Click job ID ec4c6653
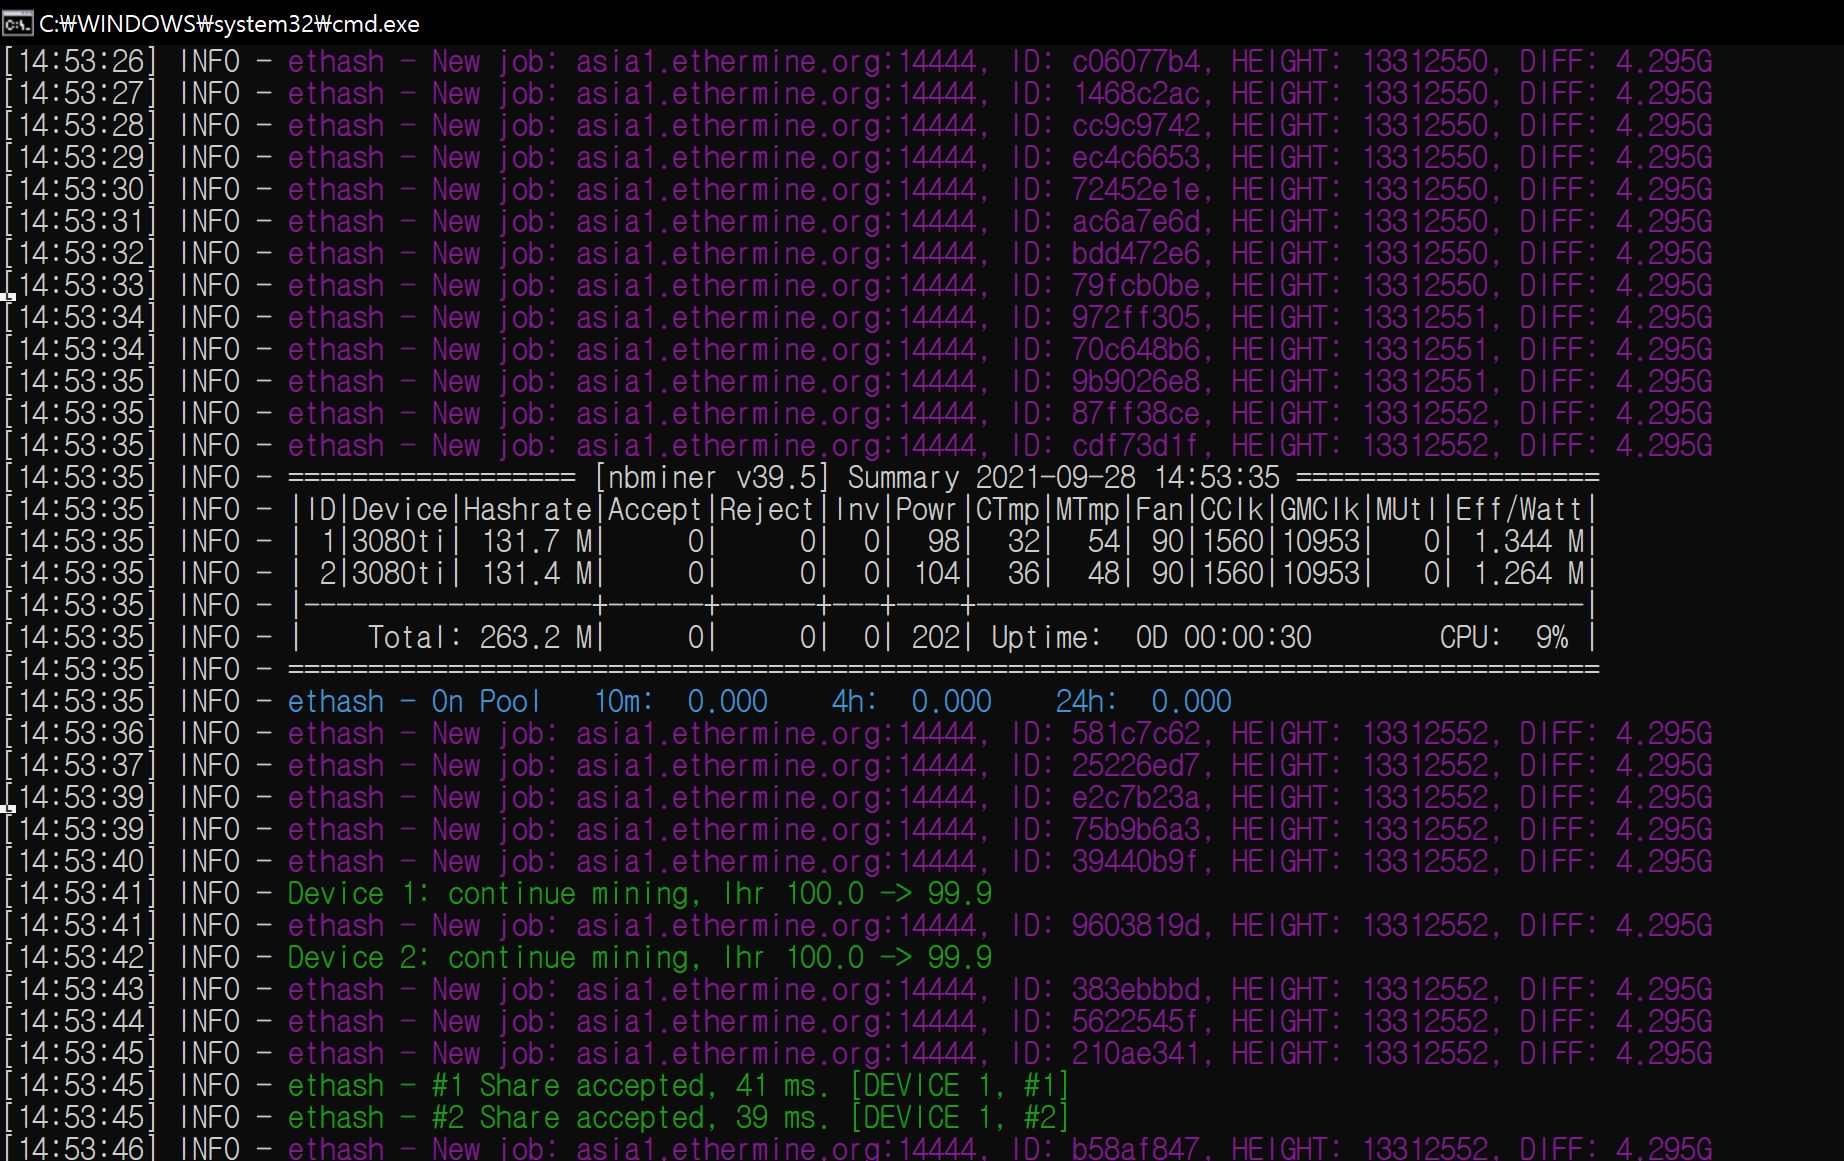The width and height of the screenshot is (1844, 1161). pos(1136,158)
